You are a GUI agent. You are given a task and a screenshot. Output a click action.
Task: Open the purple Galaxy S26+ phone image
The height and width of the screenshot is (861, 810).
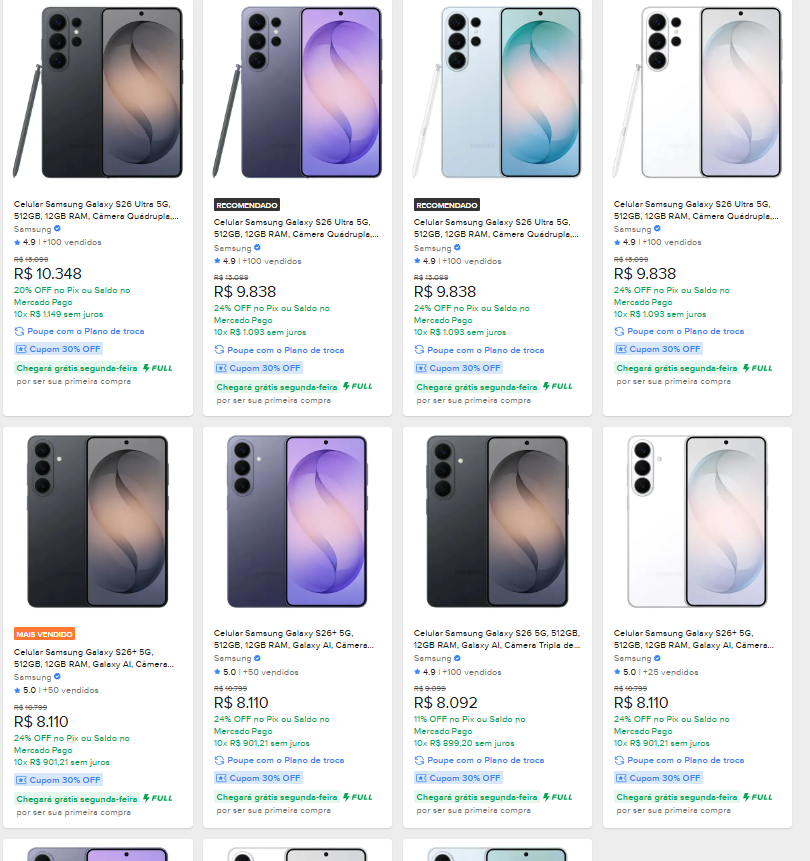pyautogui.click(x=297, y=522)
